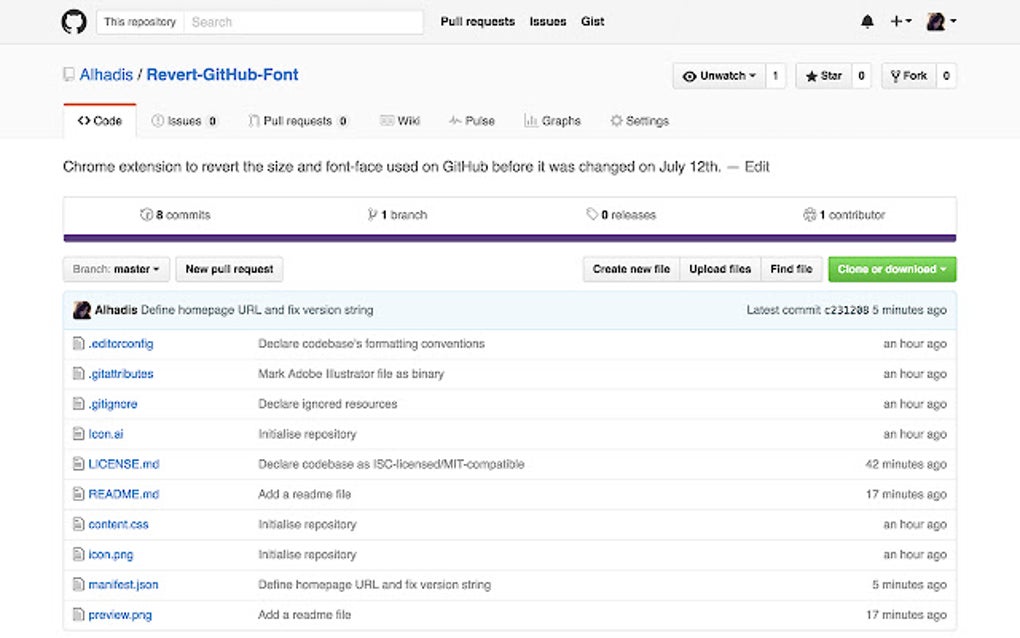Click the GitHub Octocat logo

[x=73, y=21]
